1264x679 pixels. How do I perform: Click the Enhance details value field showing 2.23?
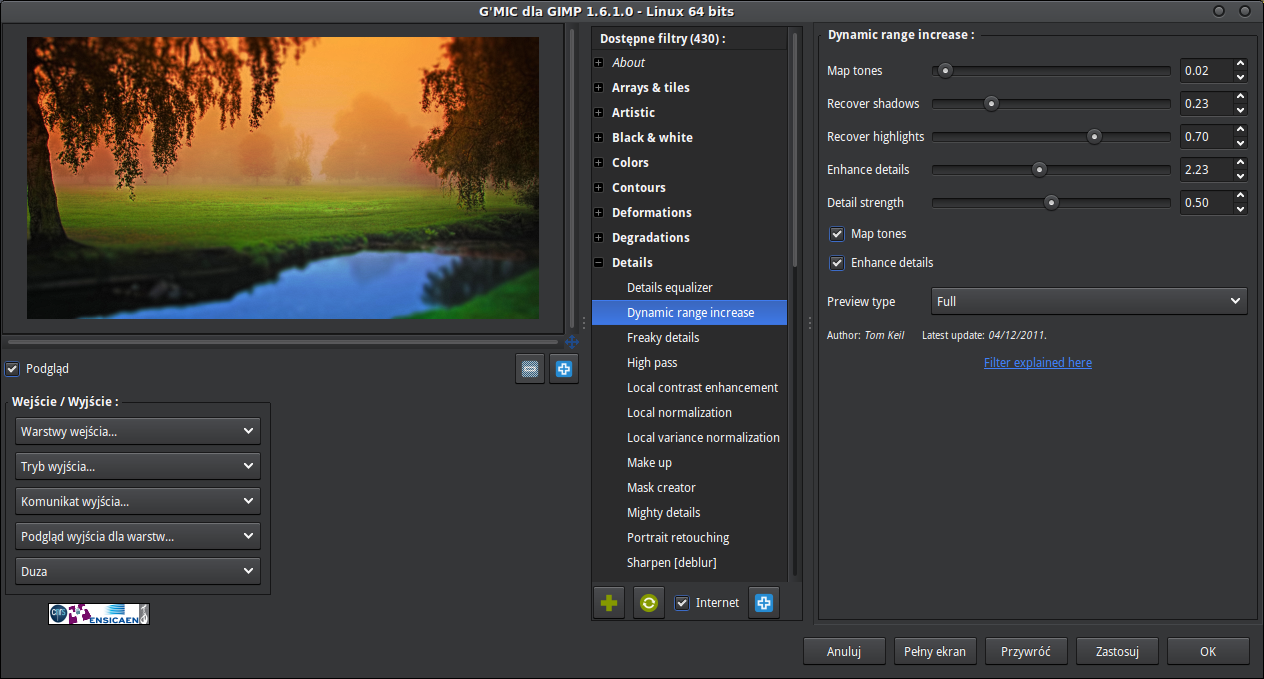[1206, 170]
